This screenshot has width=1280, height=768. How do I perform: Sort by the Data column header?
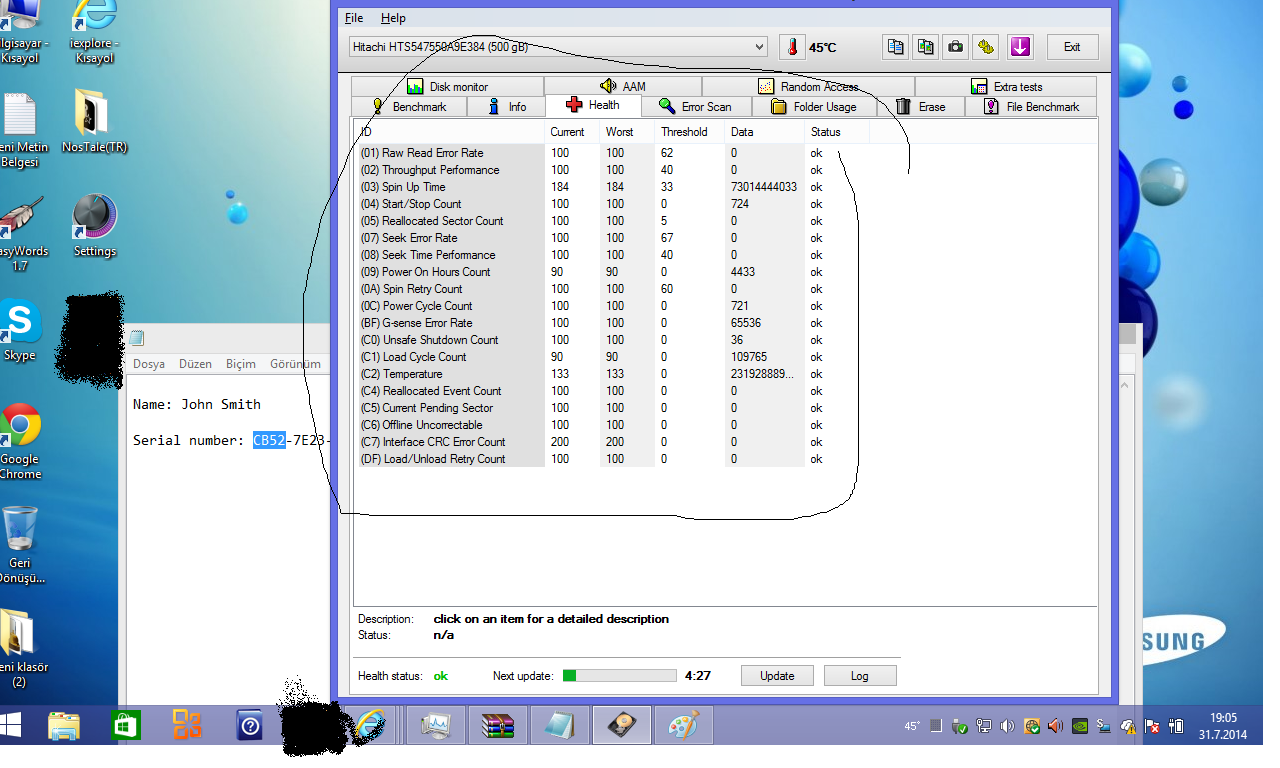765,132
